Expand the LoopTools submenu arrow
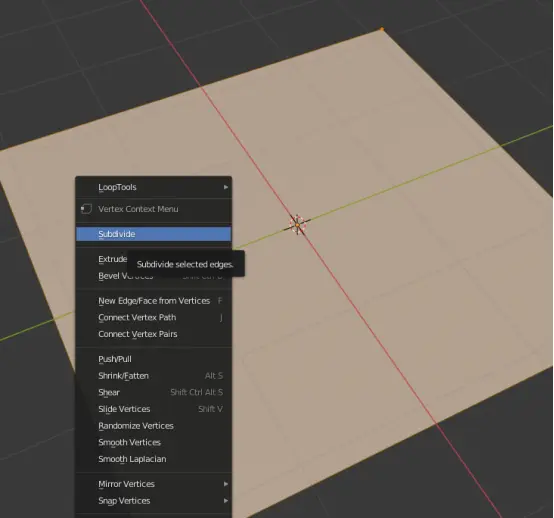The image size is (554, 518). point(226,187)
